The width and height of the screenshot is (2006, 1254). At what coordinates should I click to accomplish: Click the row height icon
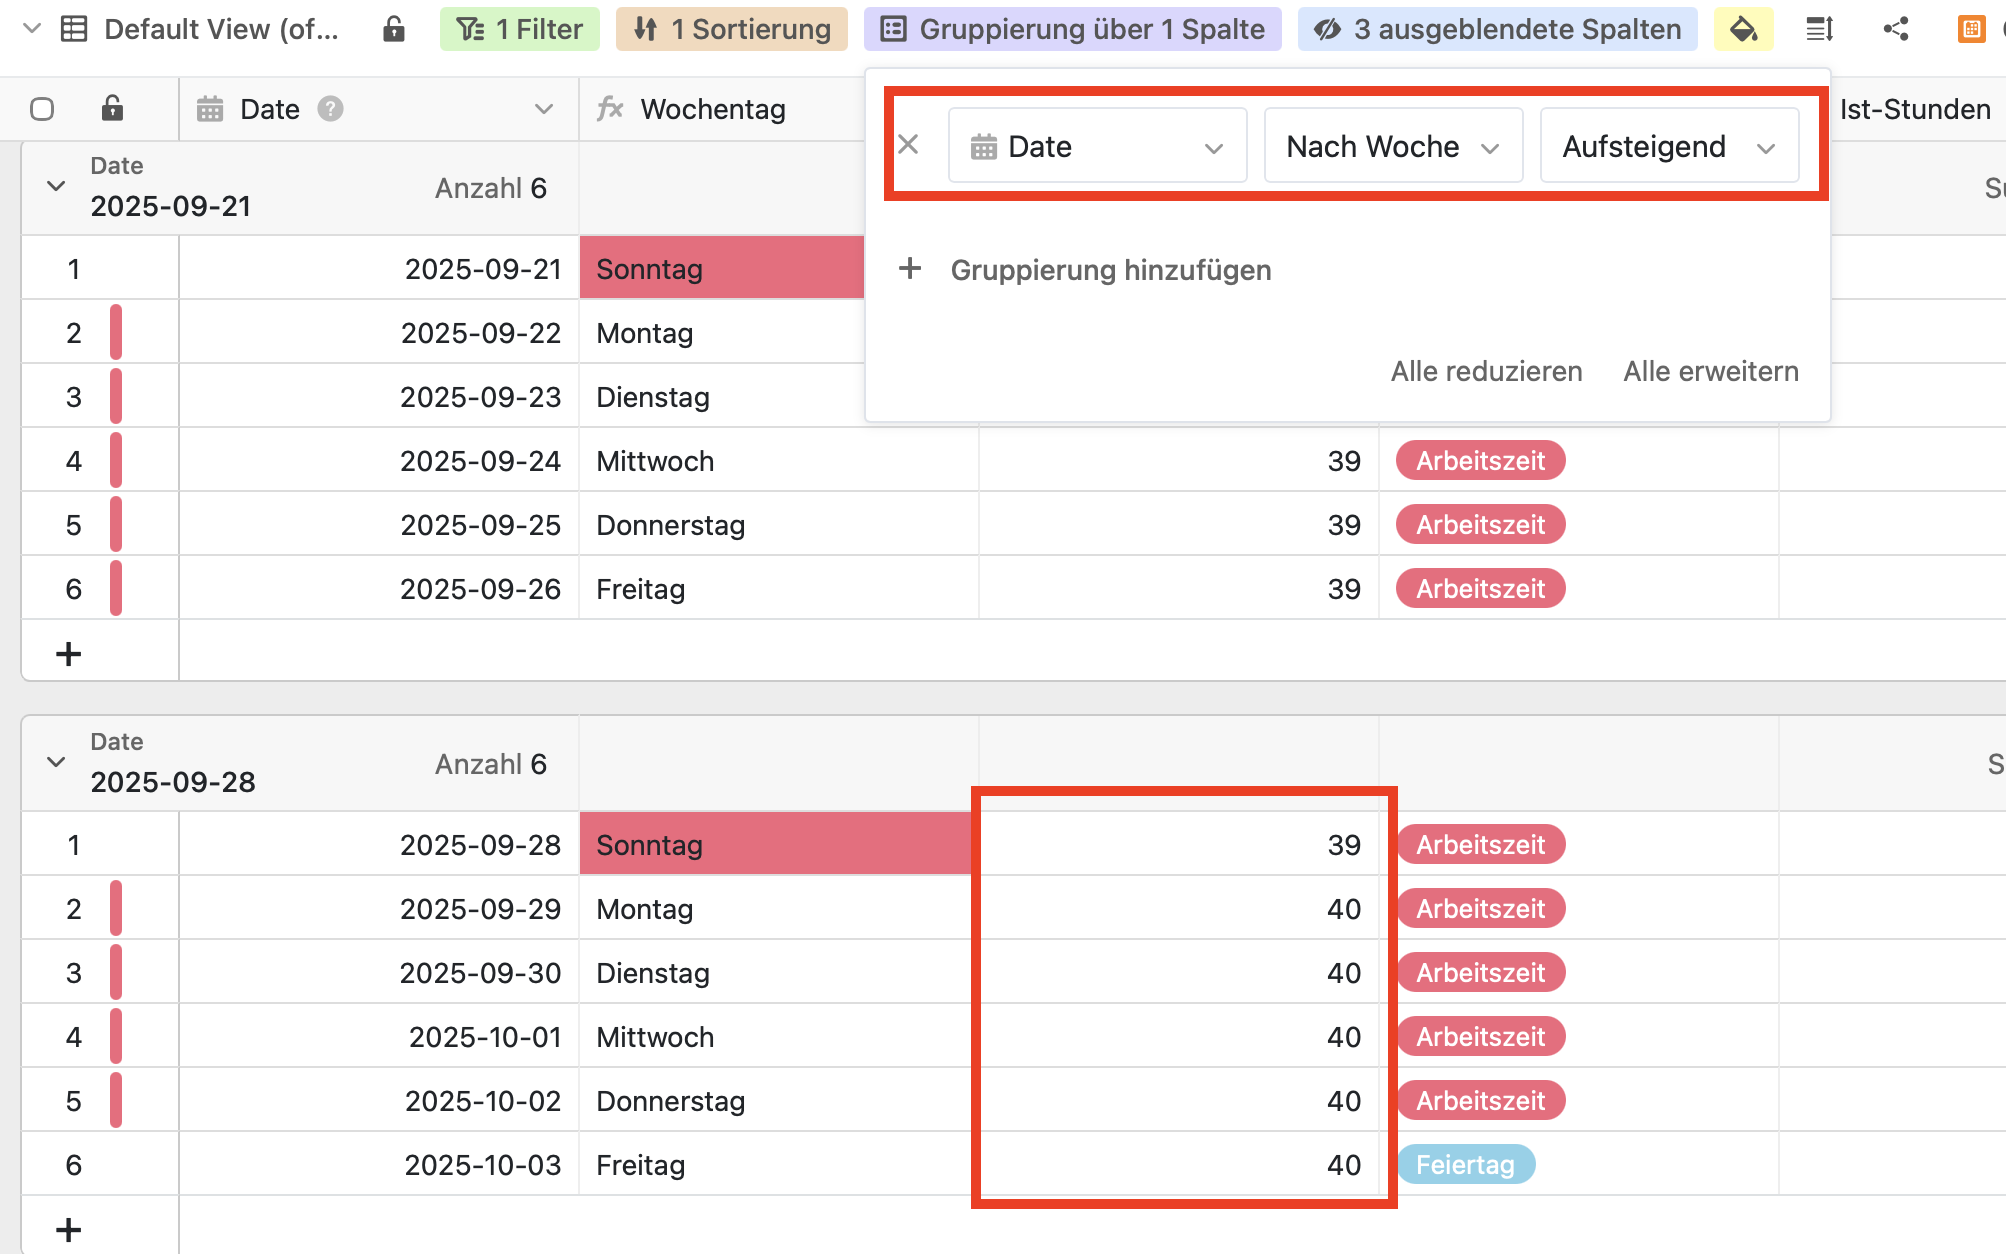(x=1819, y=29)
